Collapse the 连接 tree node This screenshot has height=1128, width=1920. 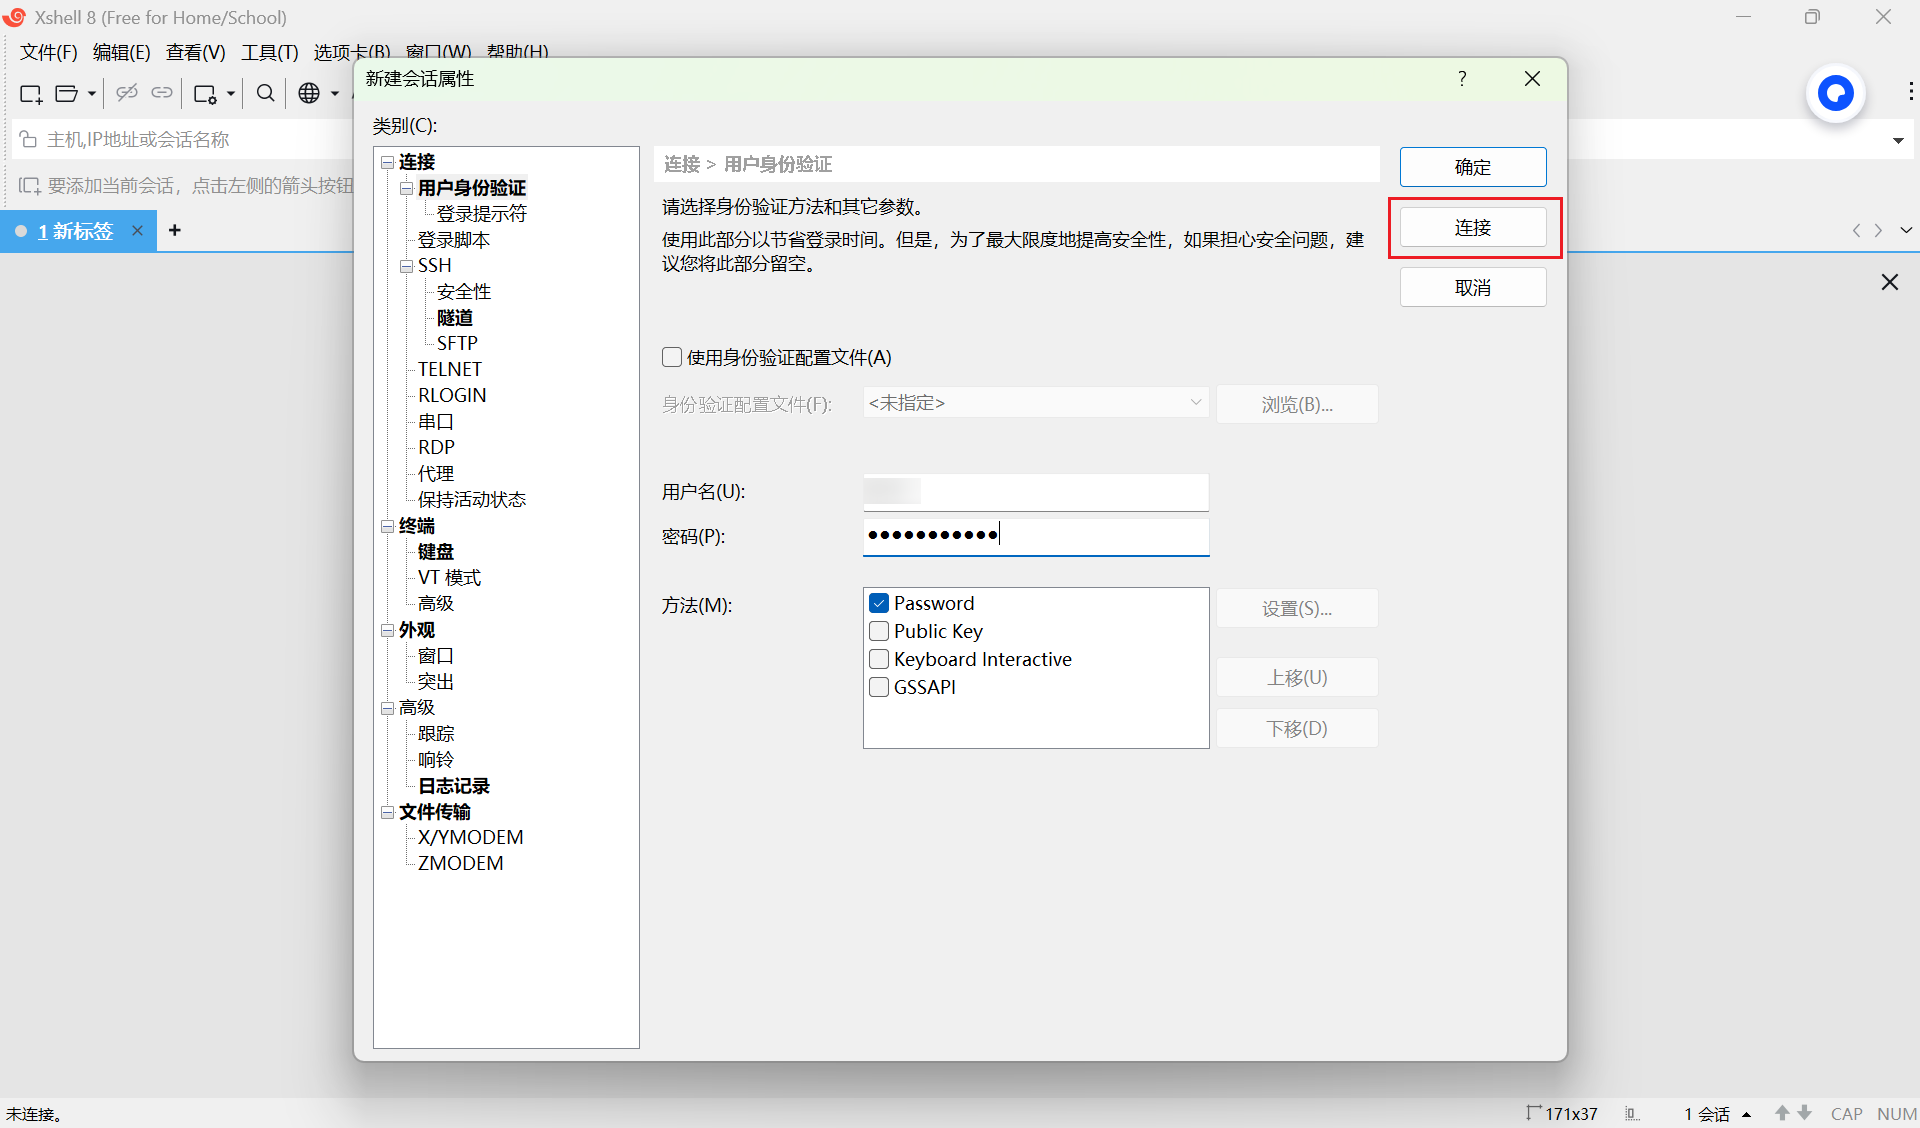(x=387, y=162)
